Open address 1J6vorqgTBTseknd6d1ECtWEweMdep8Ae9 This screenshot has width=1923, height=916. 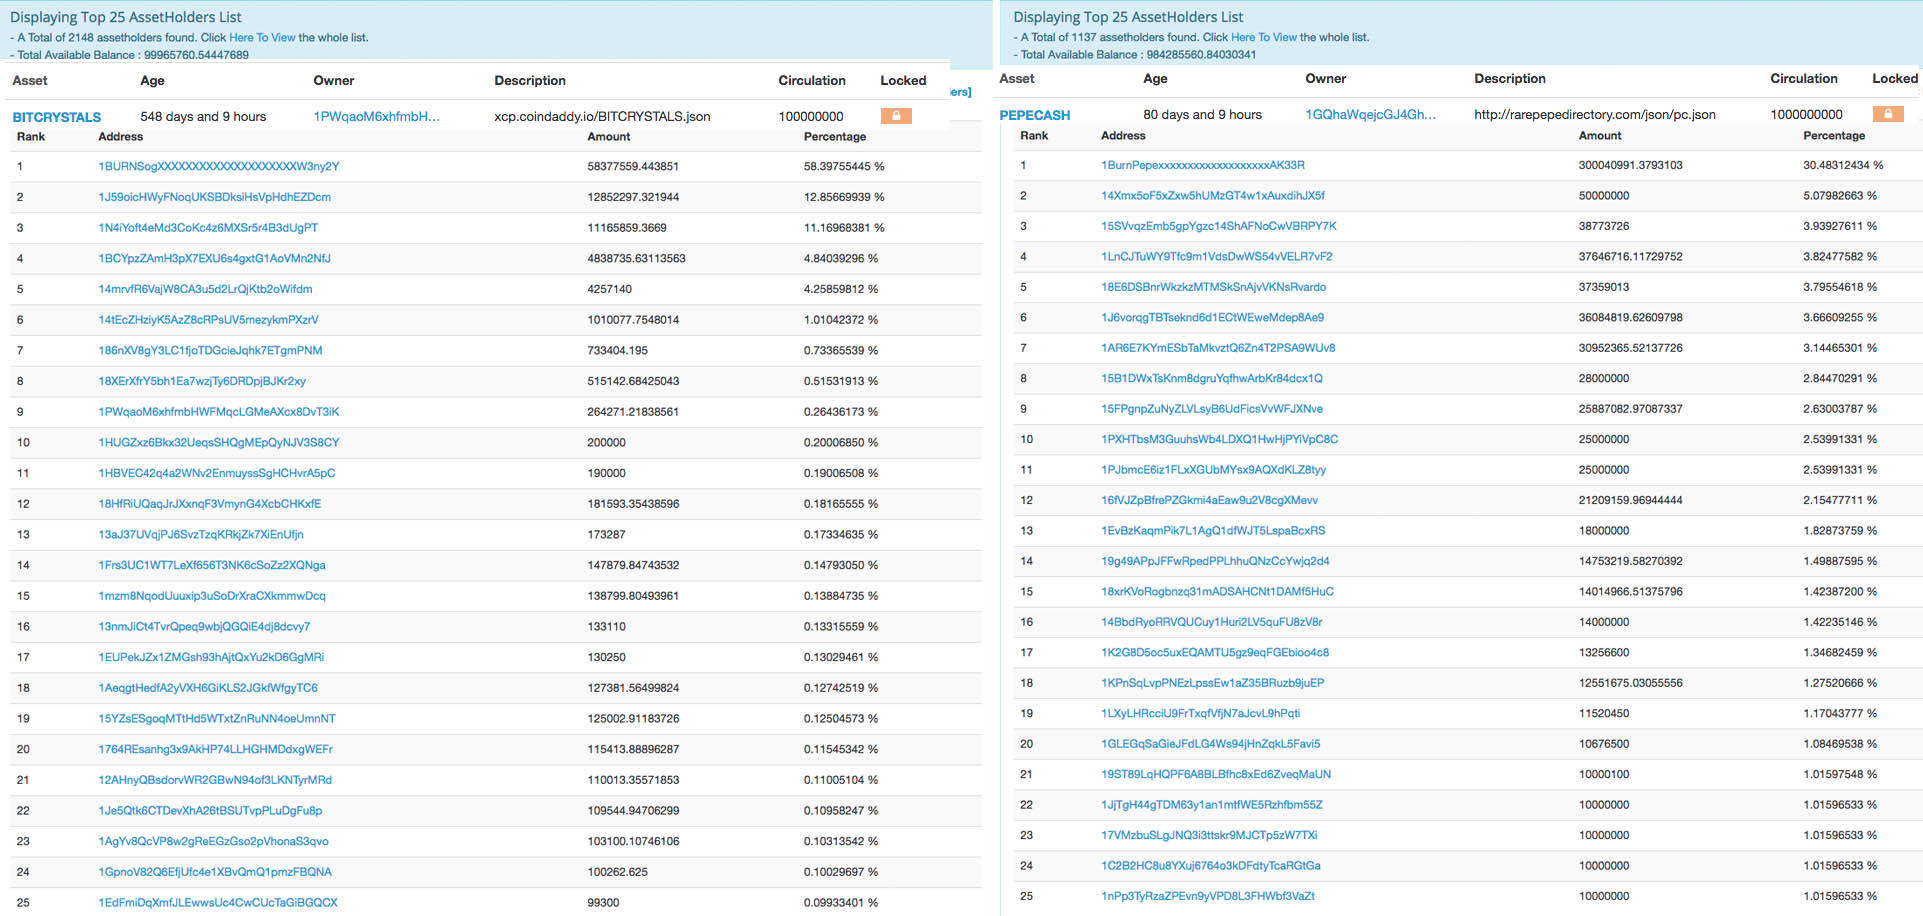point(1213,317)
